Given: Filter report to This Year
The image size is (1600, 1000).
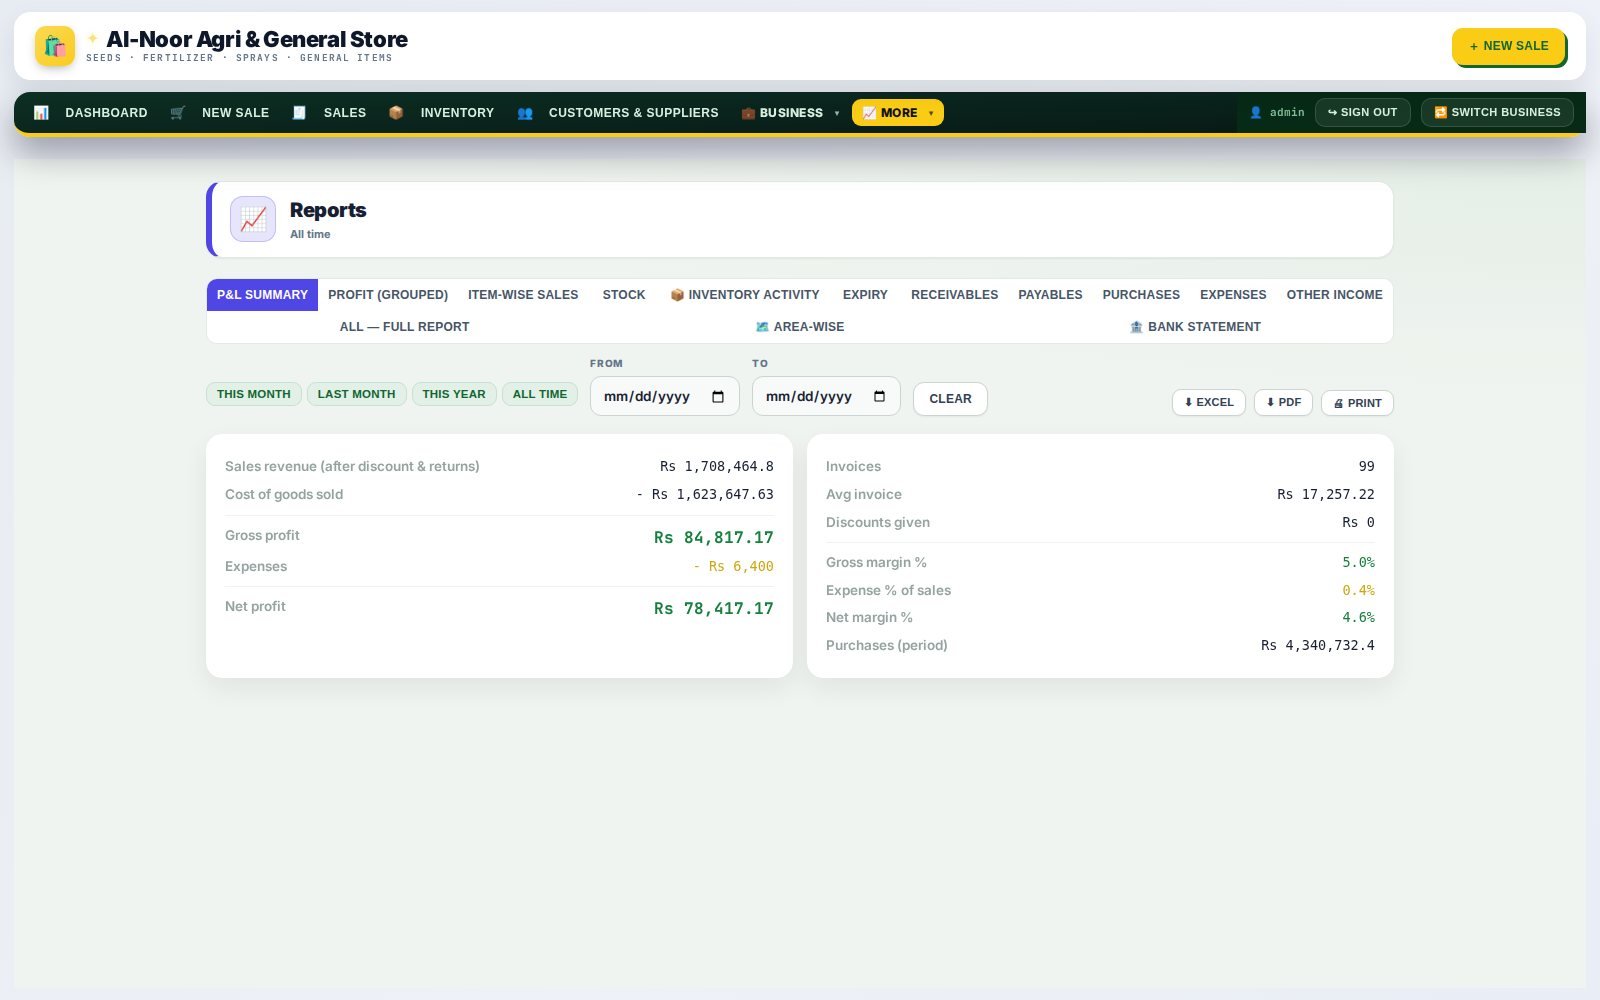Looking at the screenshot, I should [x=454, y=394].
